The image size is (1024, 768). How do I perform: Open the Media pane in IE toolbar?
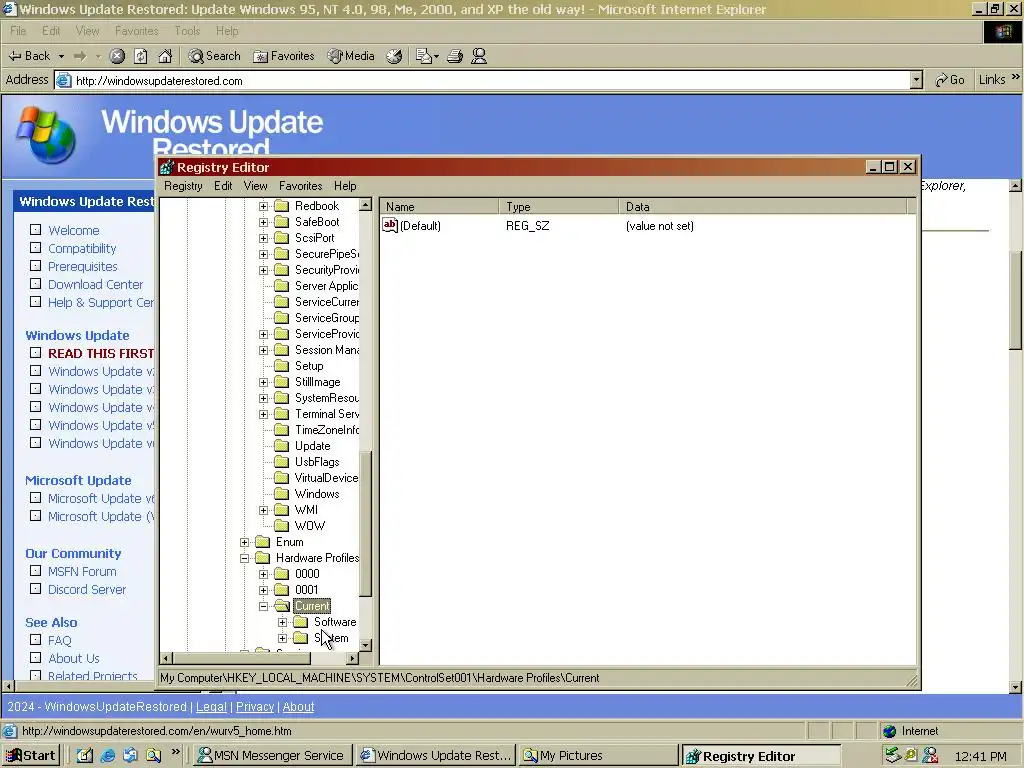[351, 56]
